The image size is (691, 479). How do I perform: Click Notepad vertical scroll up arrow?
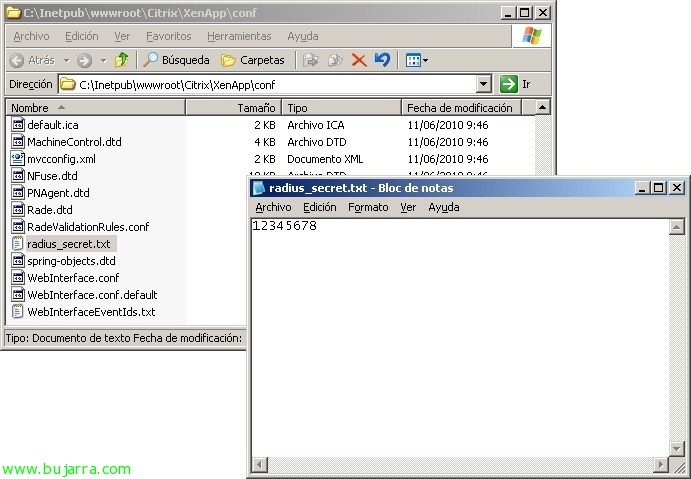(676, 227)
